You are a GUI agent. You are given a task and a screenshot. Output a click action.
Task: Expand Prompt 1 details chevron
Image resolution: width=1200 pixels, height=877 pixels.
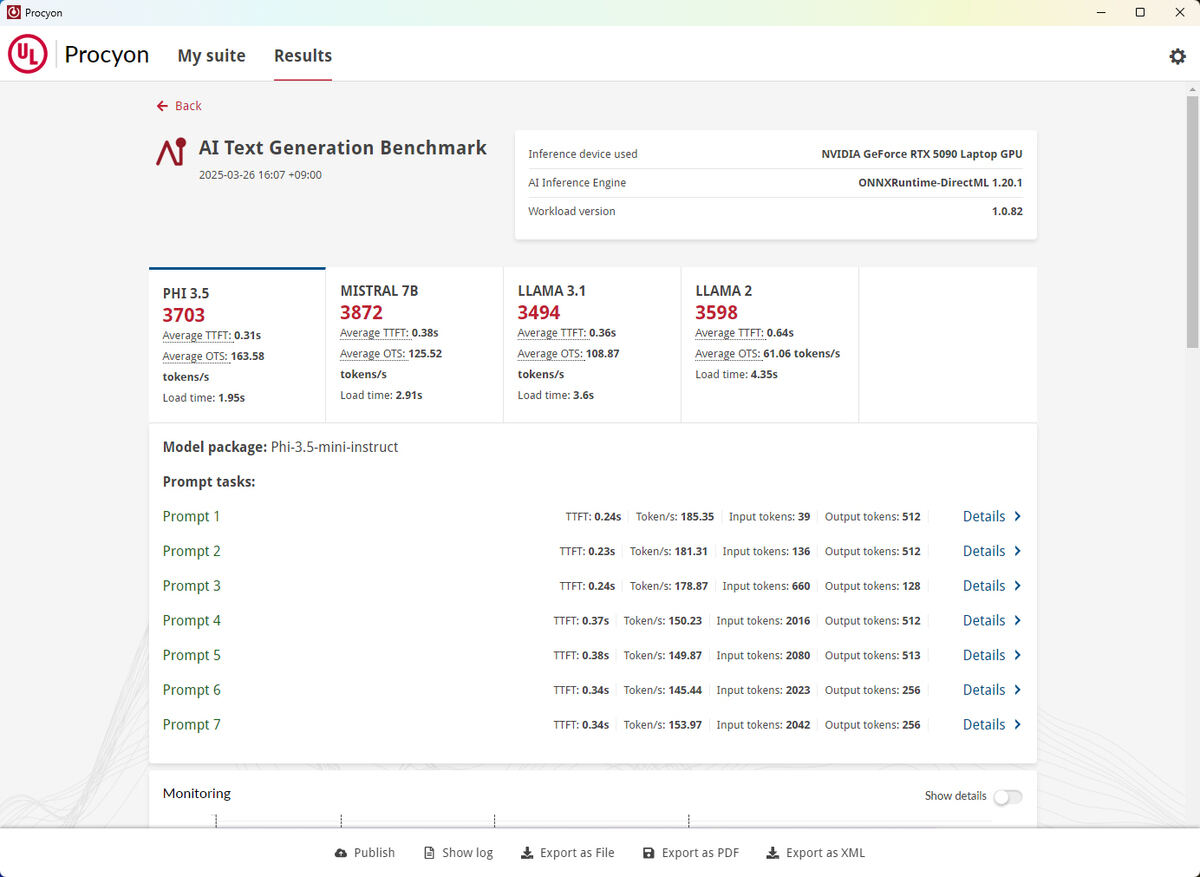pyautogui.click(x=1018, y=517)
